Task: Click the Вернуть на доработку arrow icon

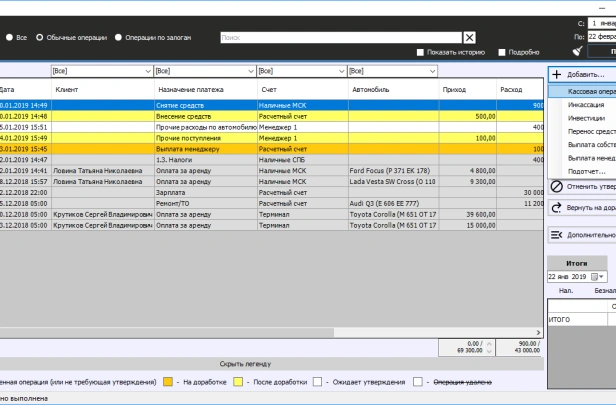Action: [557, 208]
